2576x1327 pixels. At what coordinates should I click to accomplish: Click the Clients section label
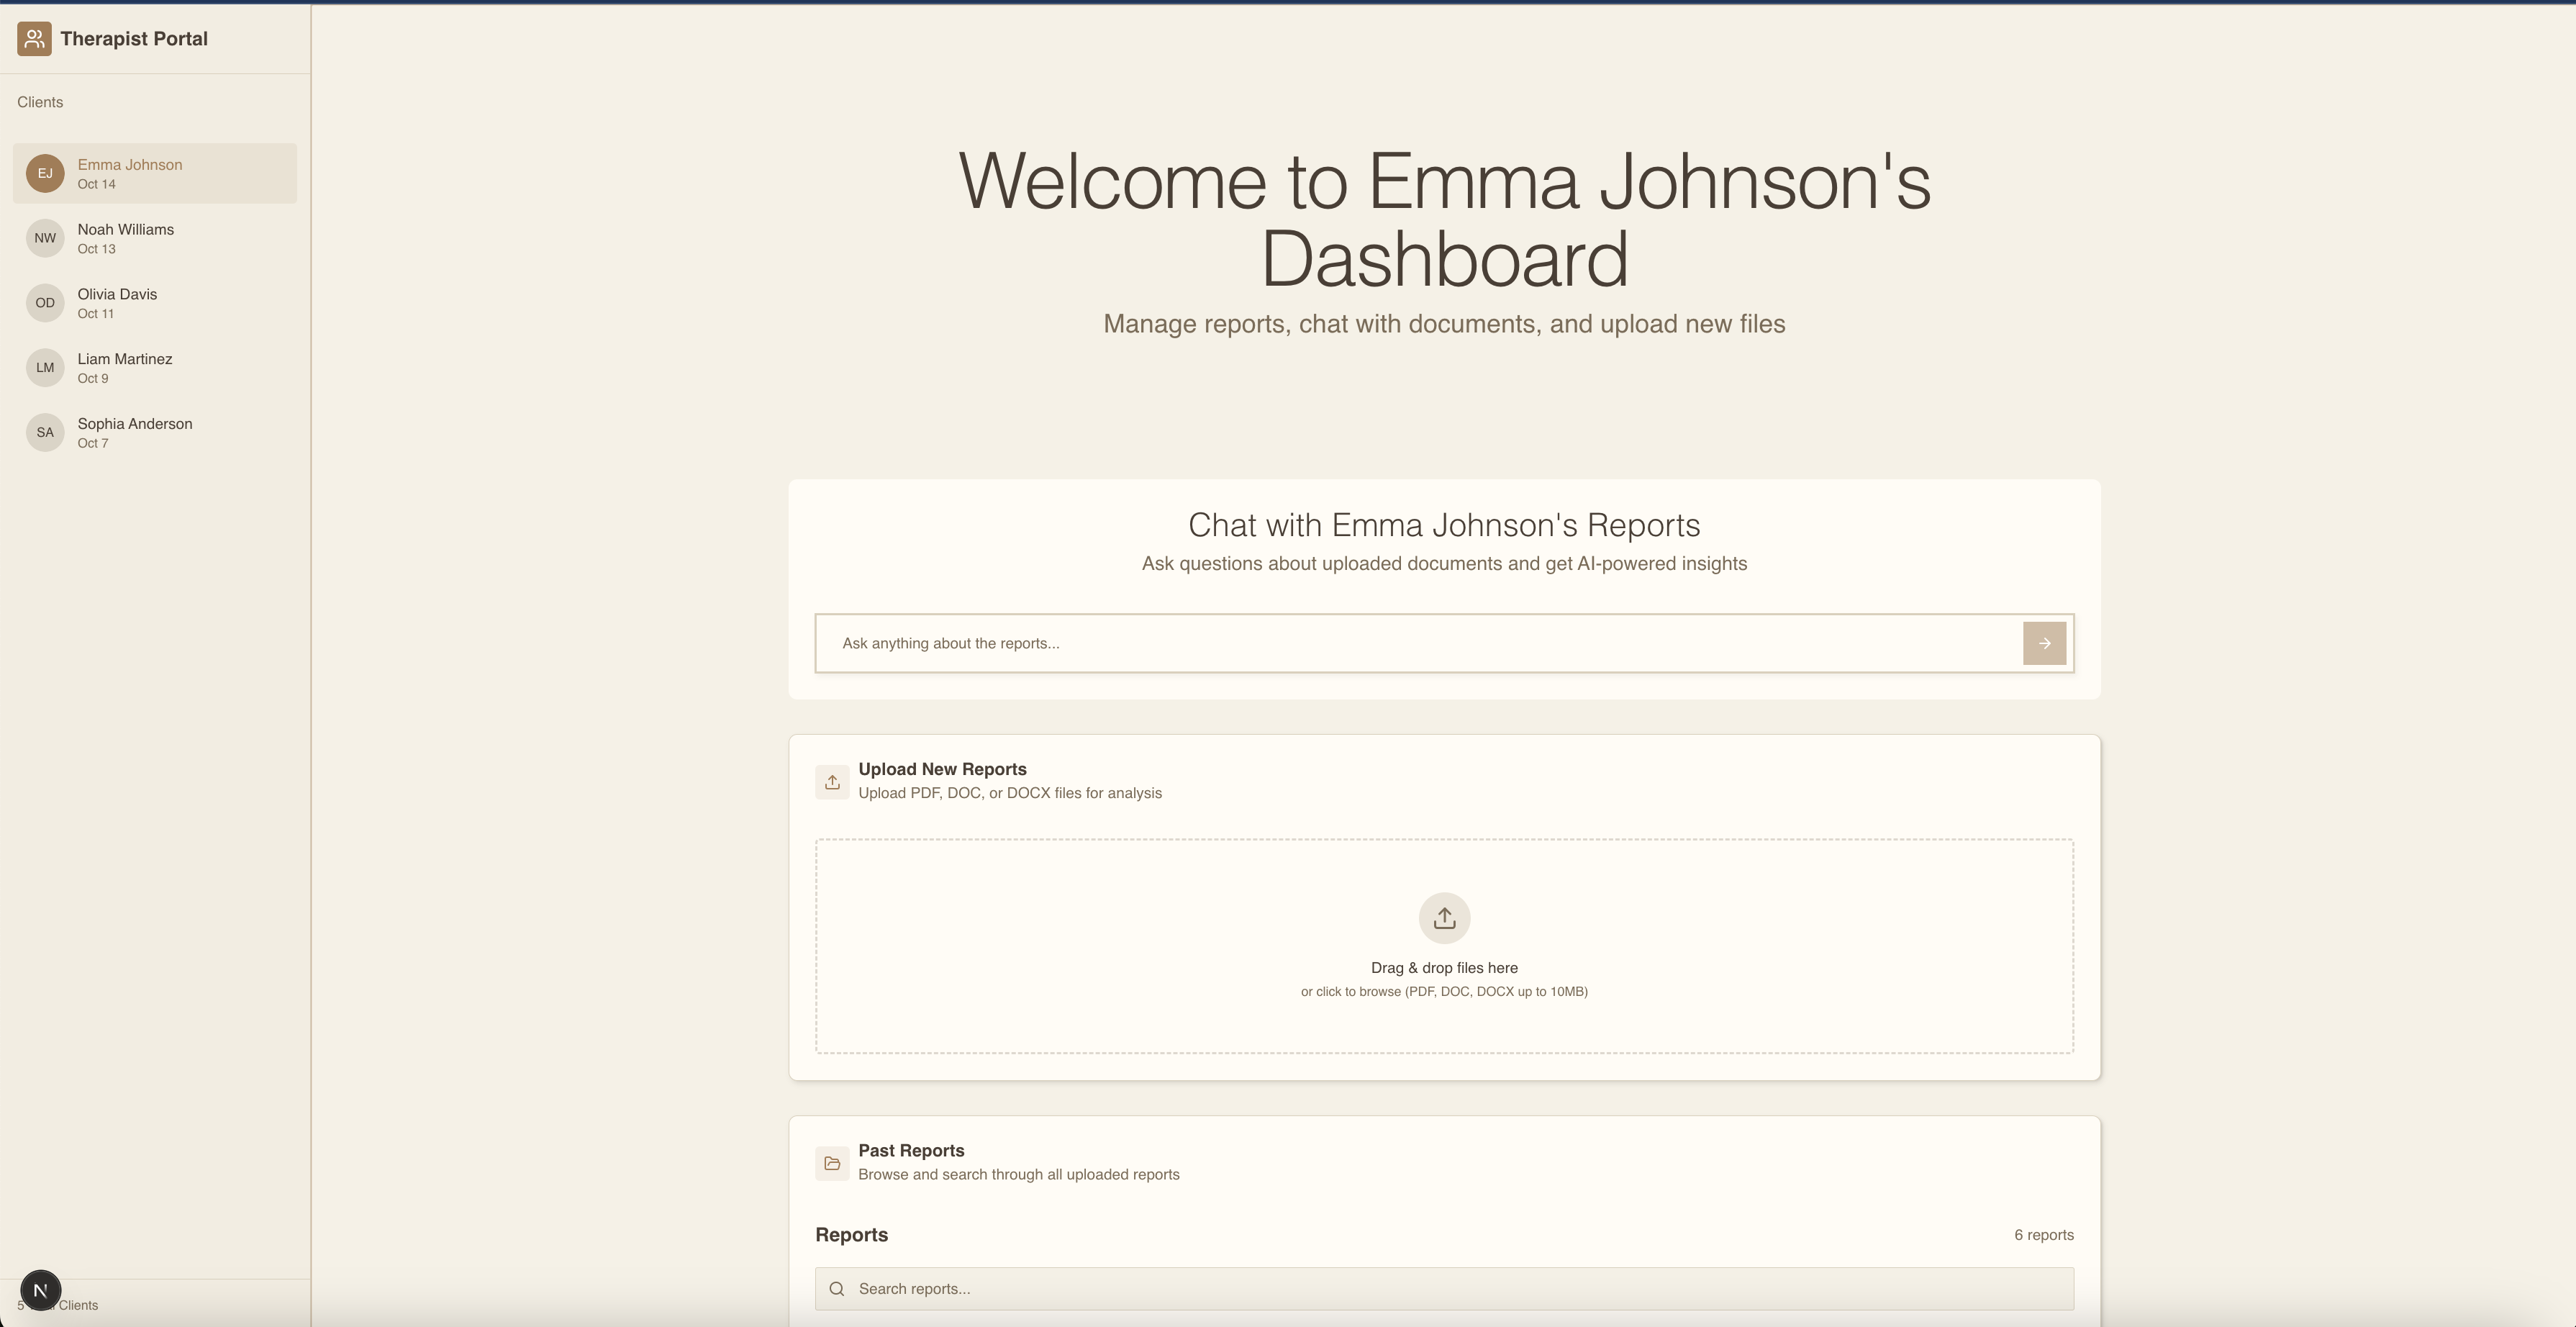40,102
